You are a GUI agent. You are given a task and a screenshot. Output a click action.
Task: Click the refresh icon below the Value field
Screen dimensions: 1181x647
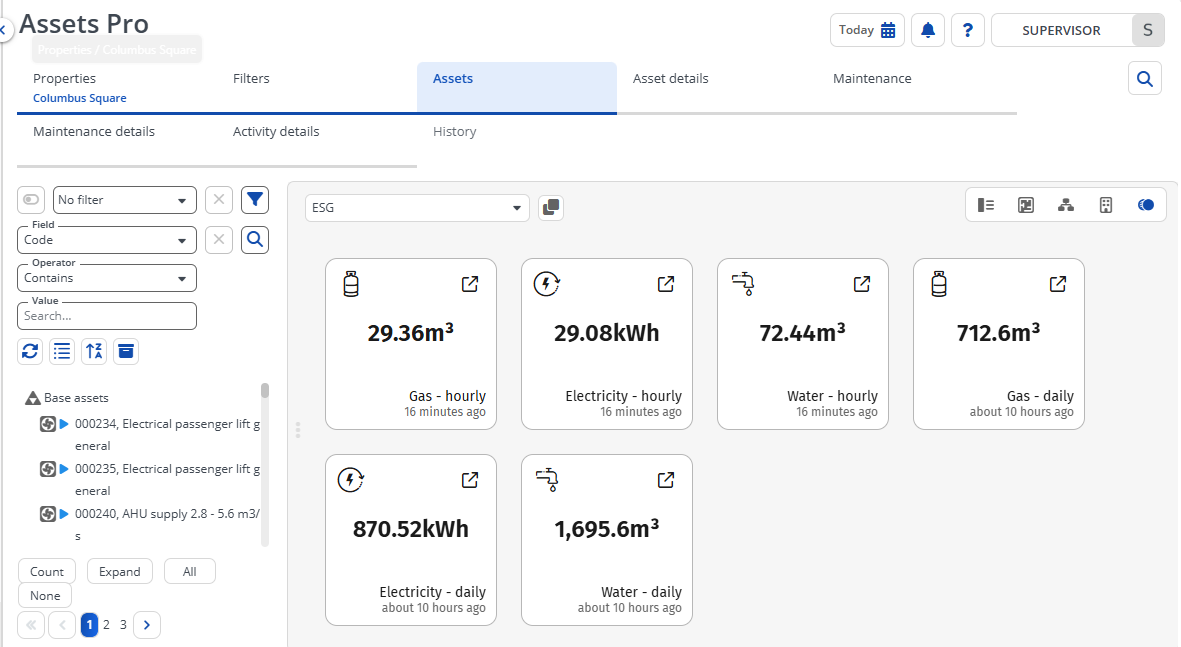(x=30, y=350)
